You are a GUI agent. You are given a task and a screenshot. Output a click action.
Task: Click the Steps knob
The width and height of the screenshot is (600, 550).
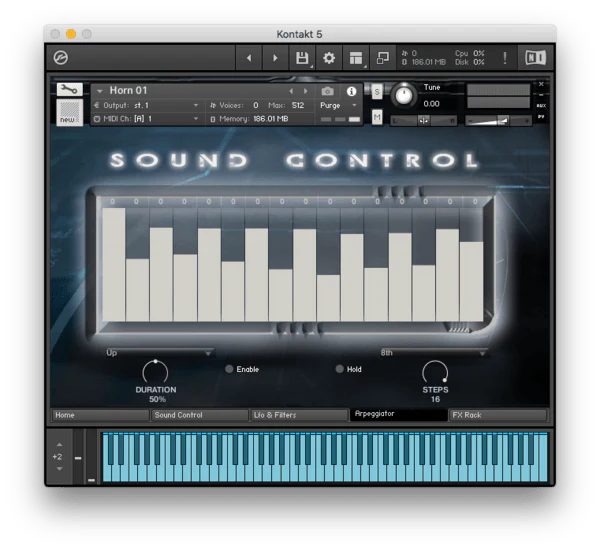coord(435,372)
